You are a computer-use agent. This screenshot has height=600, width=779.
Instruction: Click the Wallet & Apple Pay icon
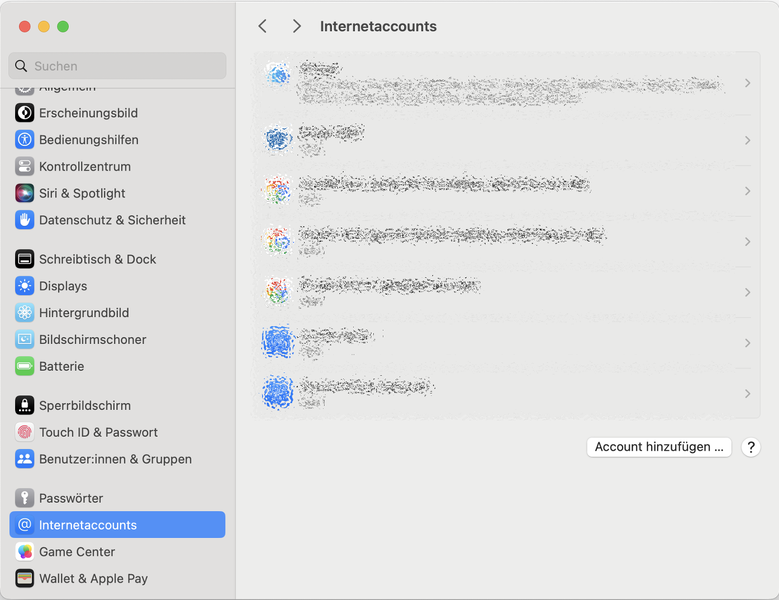coord(25,578)
